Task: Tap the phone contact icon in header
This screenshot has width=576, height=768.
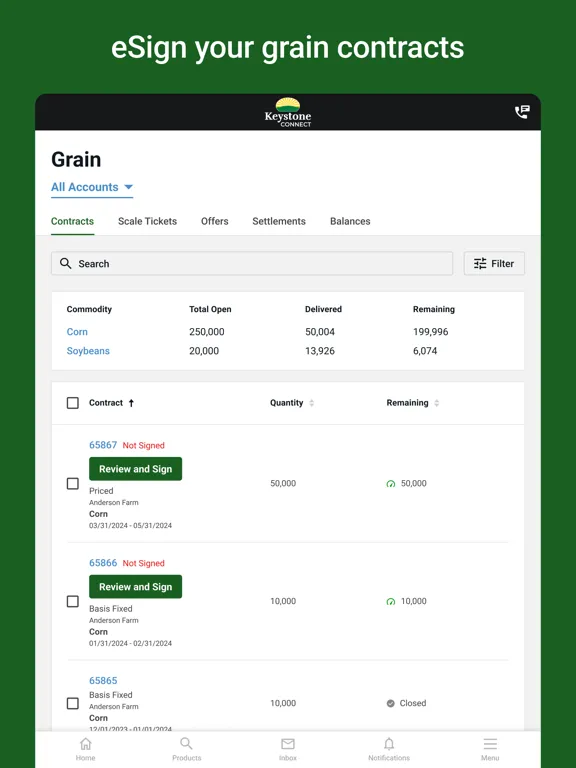Action: (x=522, y=112)
